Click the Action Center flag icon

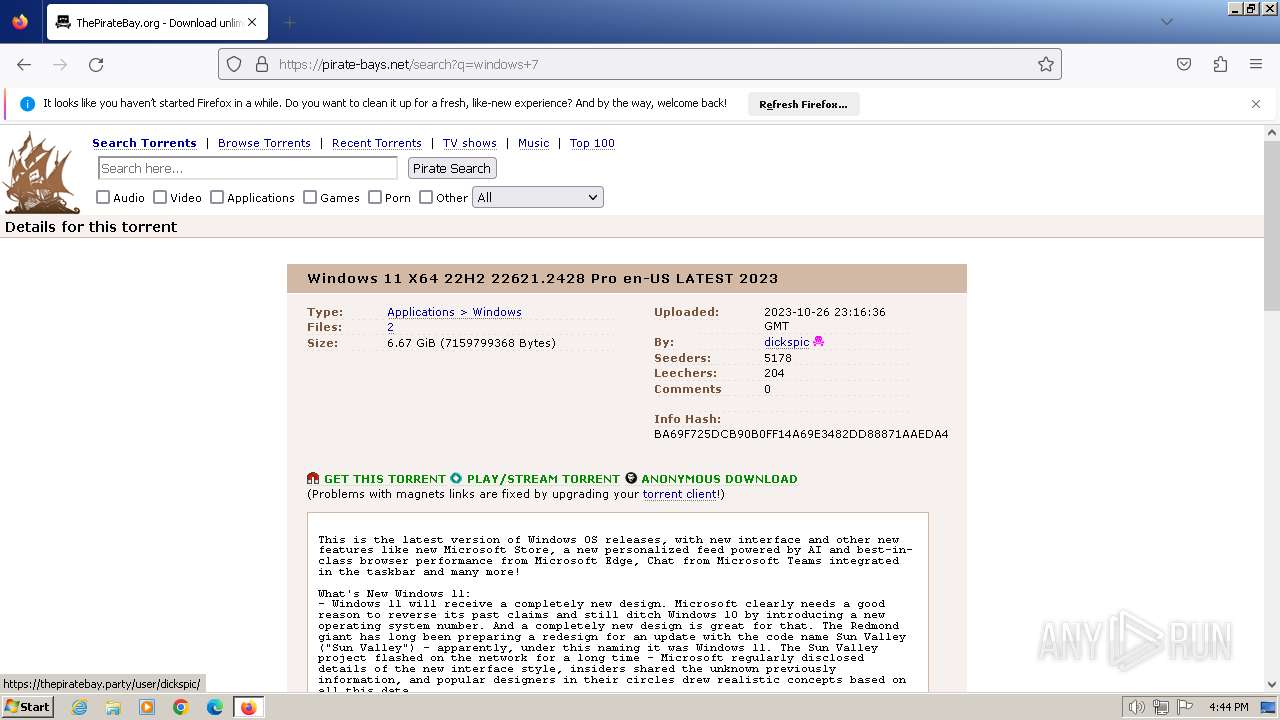pos(1185,707)
